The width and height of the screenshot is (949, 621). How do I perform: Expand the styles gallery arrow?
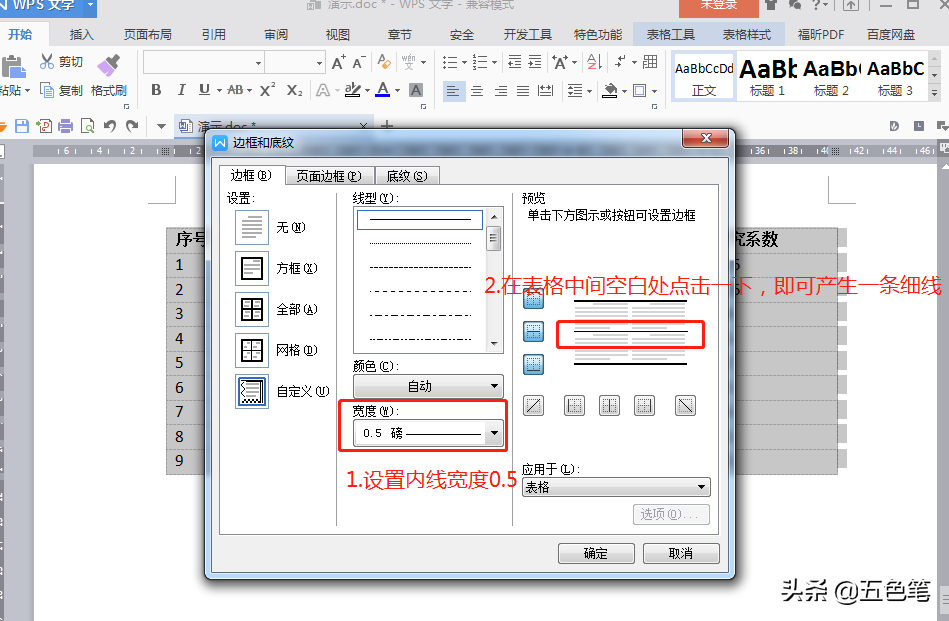tap(934, 93)
